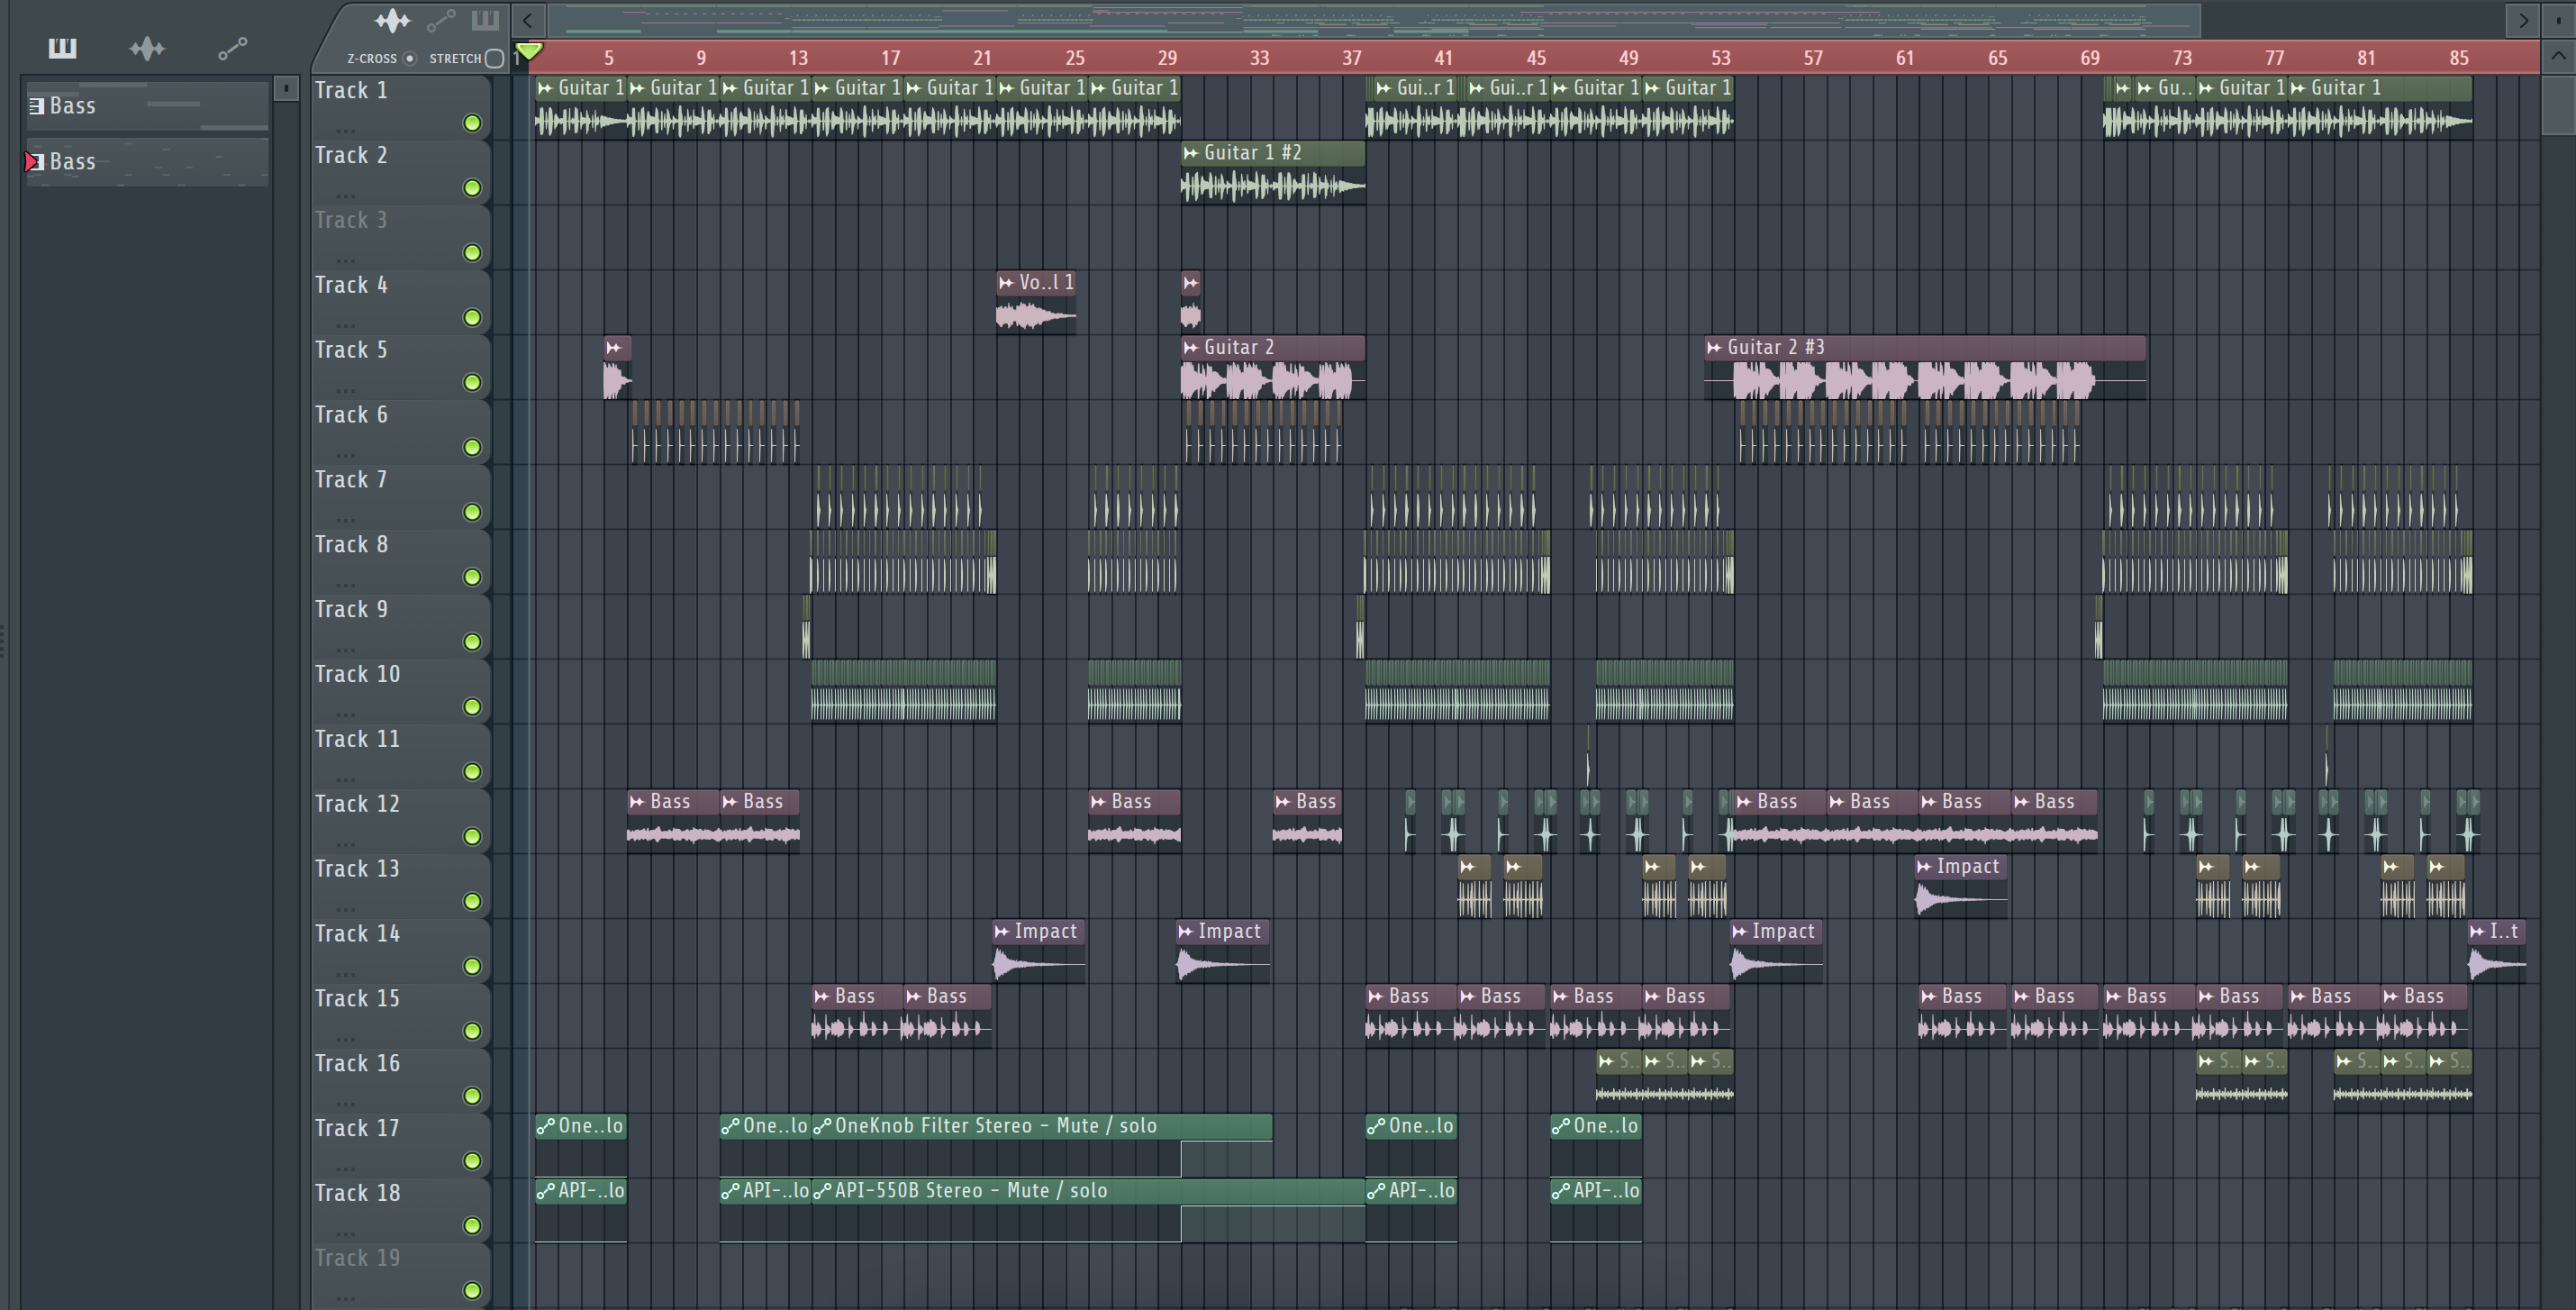Click the three dots under Track 6 name

(346, 455)
